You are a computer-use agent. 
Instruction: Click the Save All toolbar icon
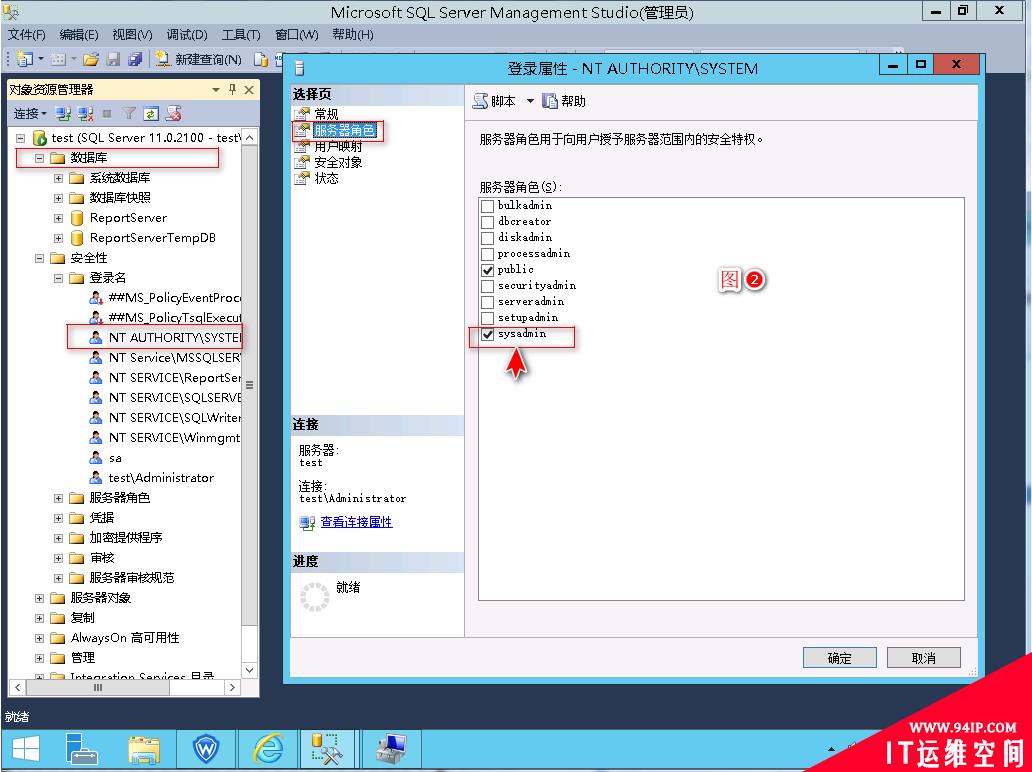pyautogui.click(x=135, y=59)
